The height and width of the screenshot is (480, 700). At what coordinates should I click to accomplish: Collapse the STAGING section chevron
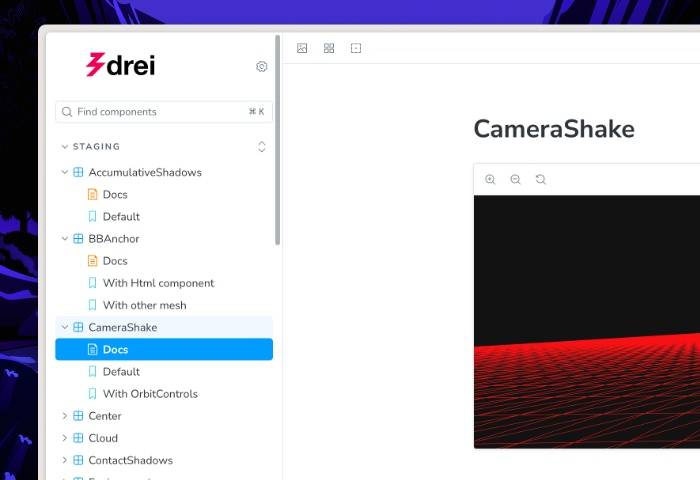(65, 146)
